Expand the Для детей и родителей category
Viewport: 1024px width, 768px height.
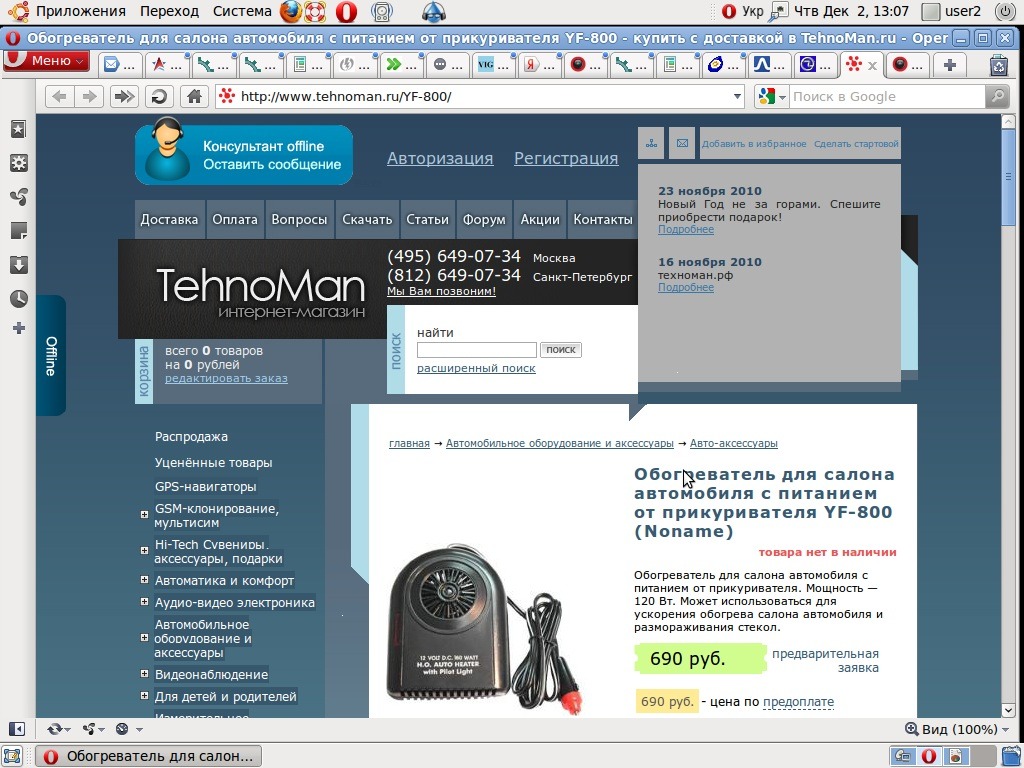[x=144, y=696]
